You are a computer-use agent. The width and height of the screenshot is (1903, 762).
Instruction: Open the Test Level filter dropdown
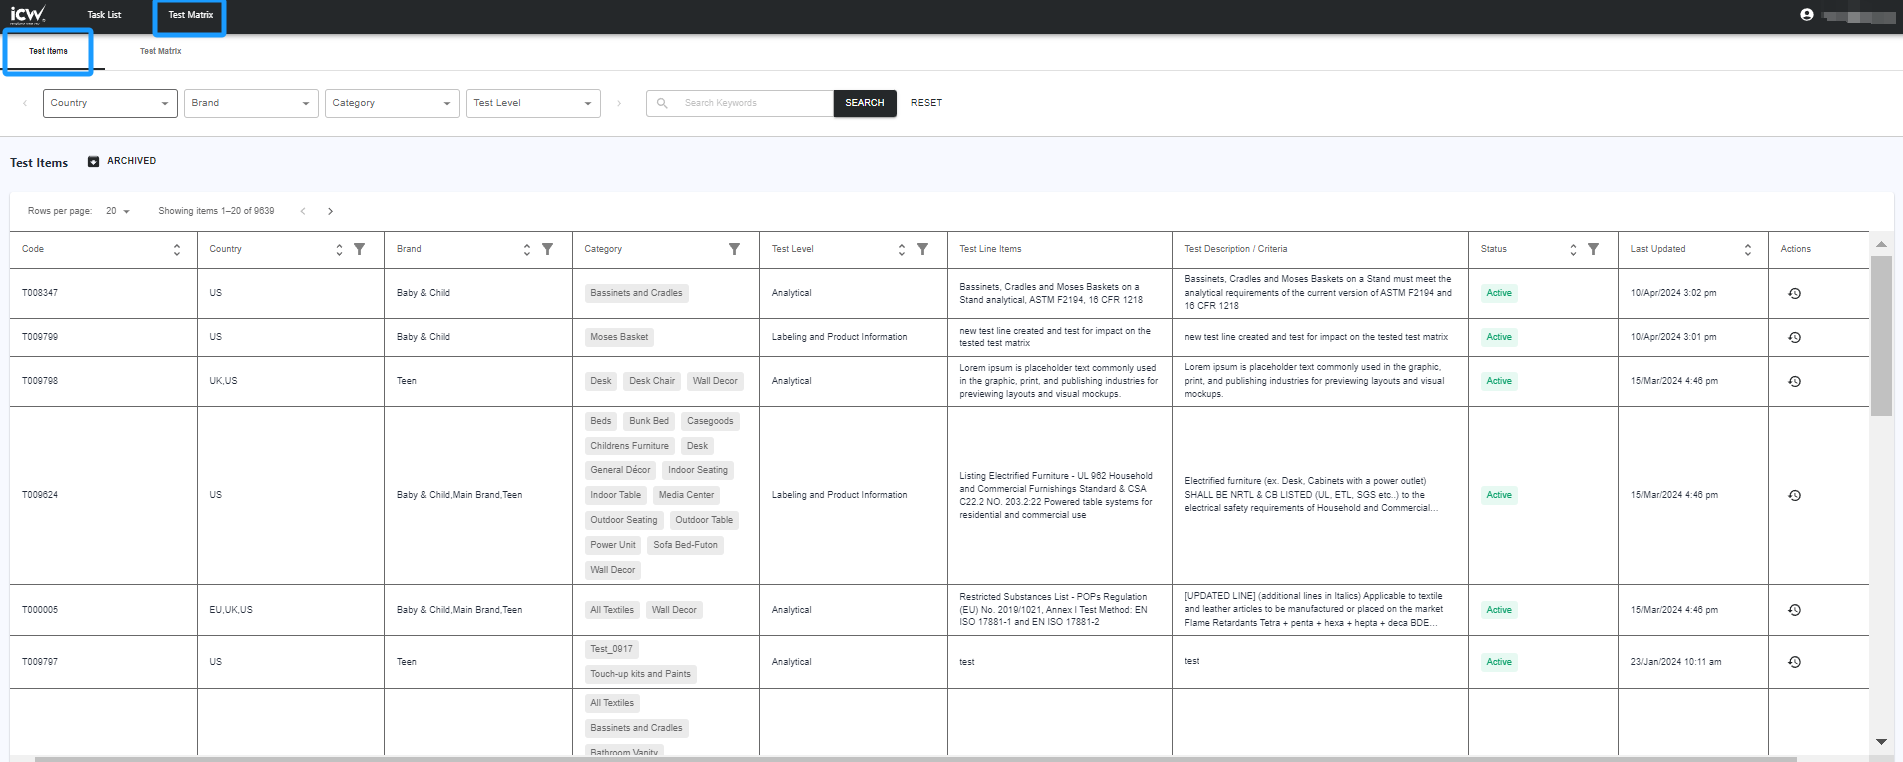[x=533, y=103]
